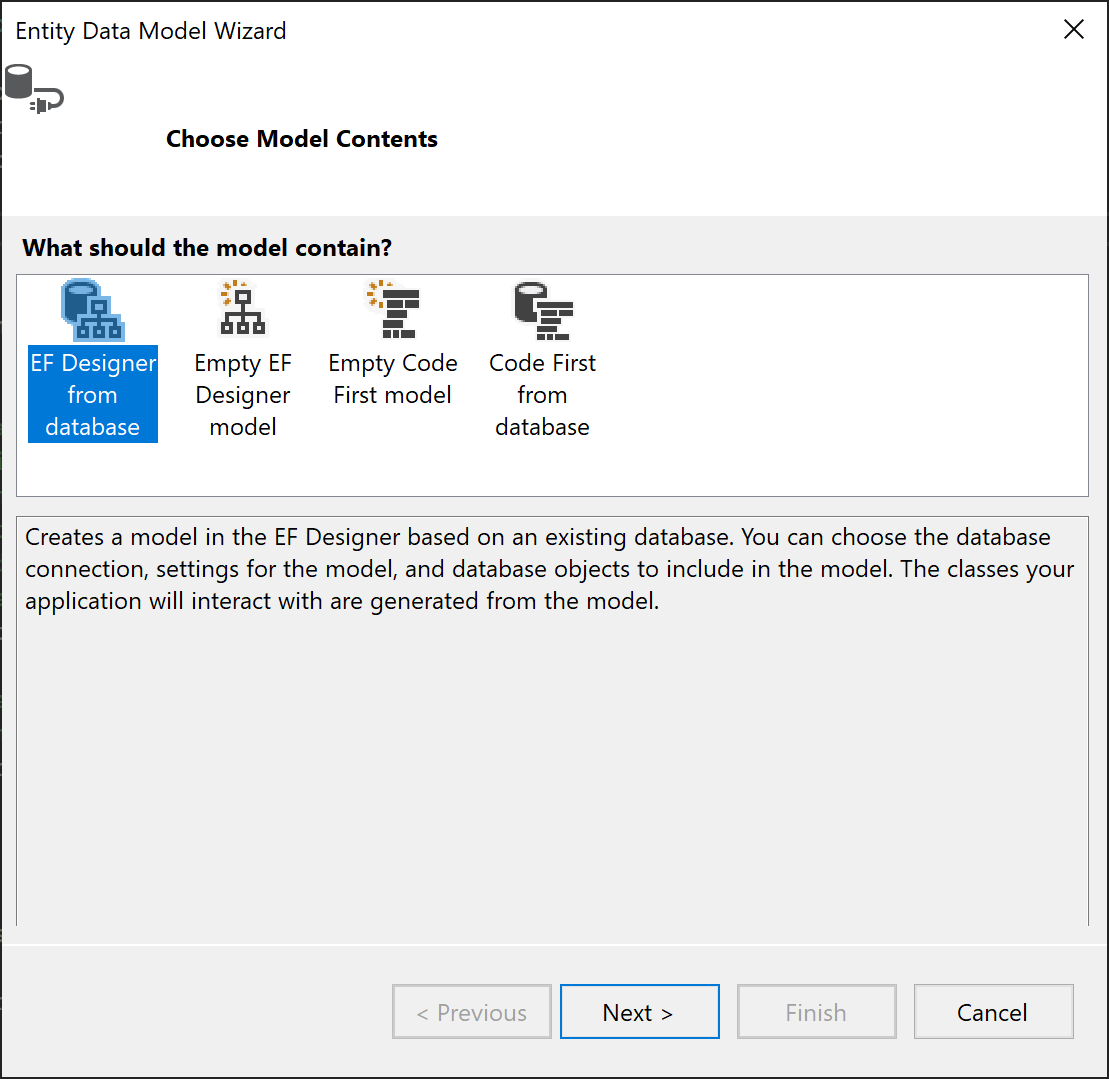Close the Entity Data Model Wizard
The width and height of the screenshot is (1109, 1079).
(x=1074, y=29)
